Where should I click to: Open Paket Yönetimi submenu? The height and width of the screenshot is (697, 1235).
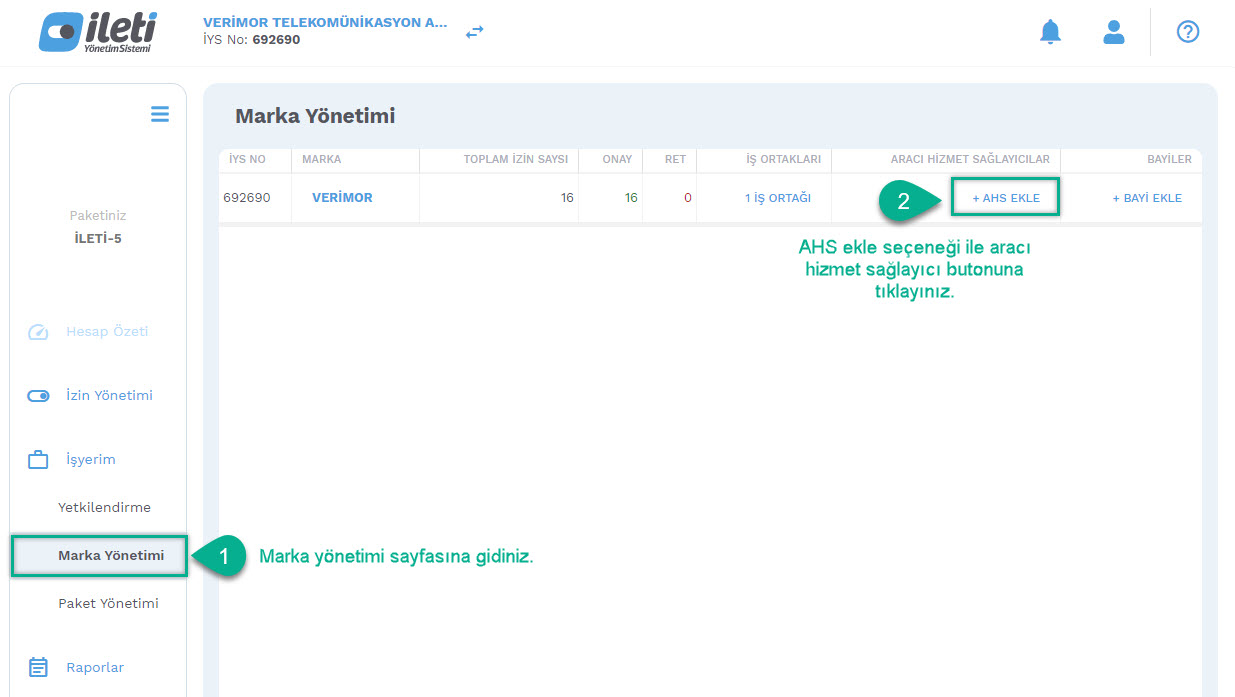(108, 603)
